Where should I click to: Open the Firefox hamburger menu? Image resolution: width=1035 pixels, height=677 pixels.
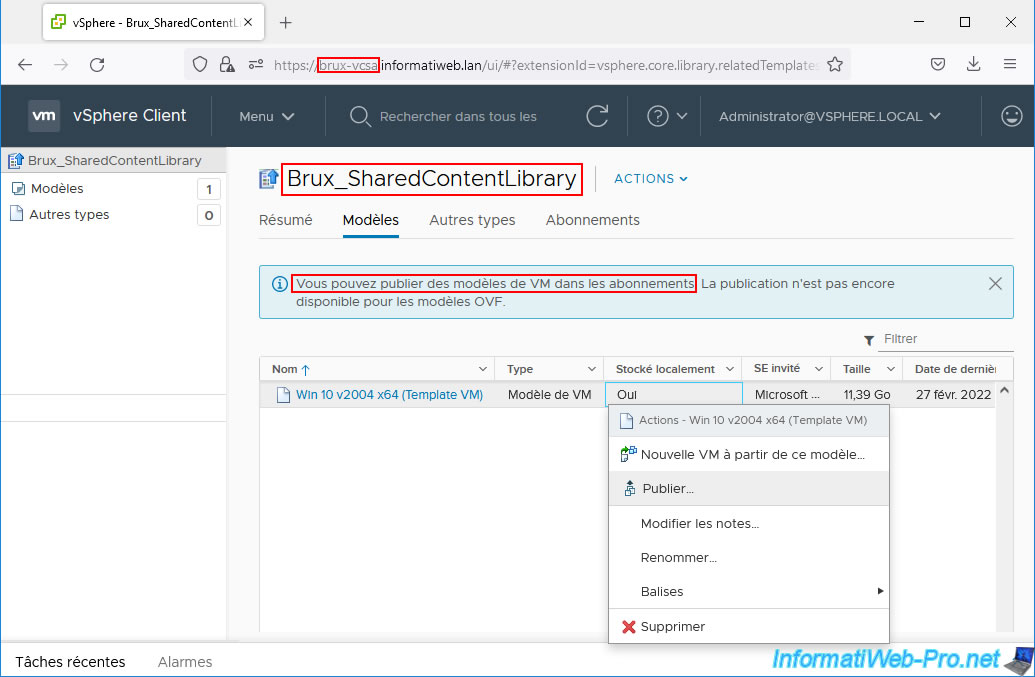point(1010,64)
